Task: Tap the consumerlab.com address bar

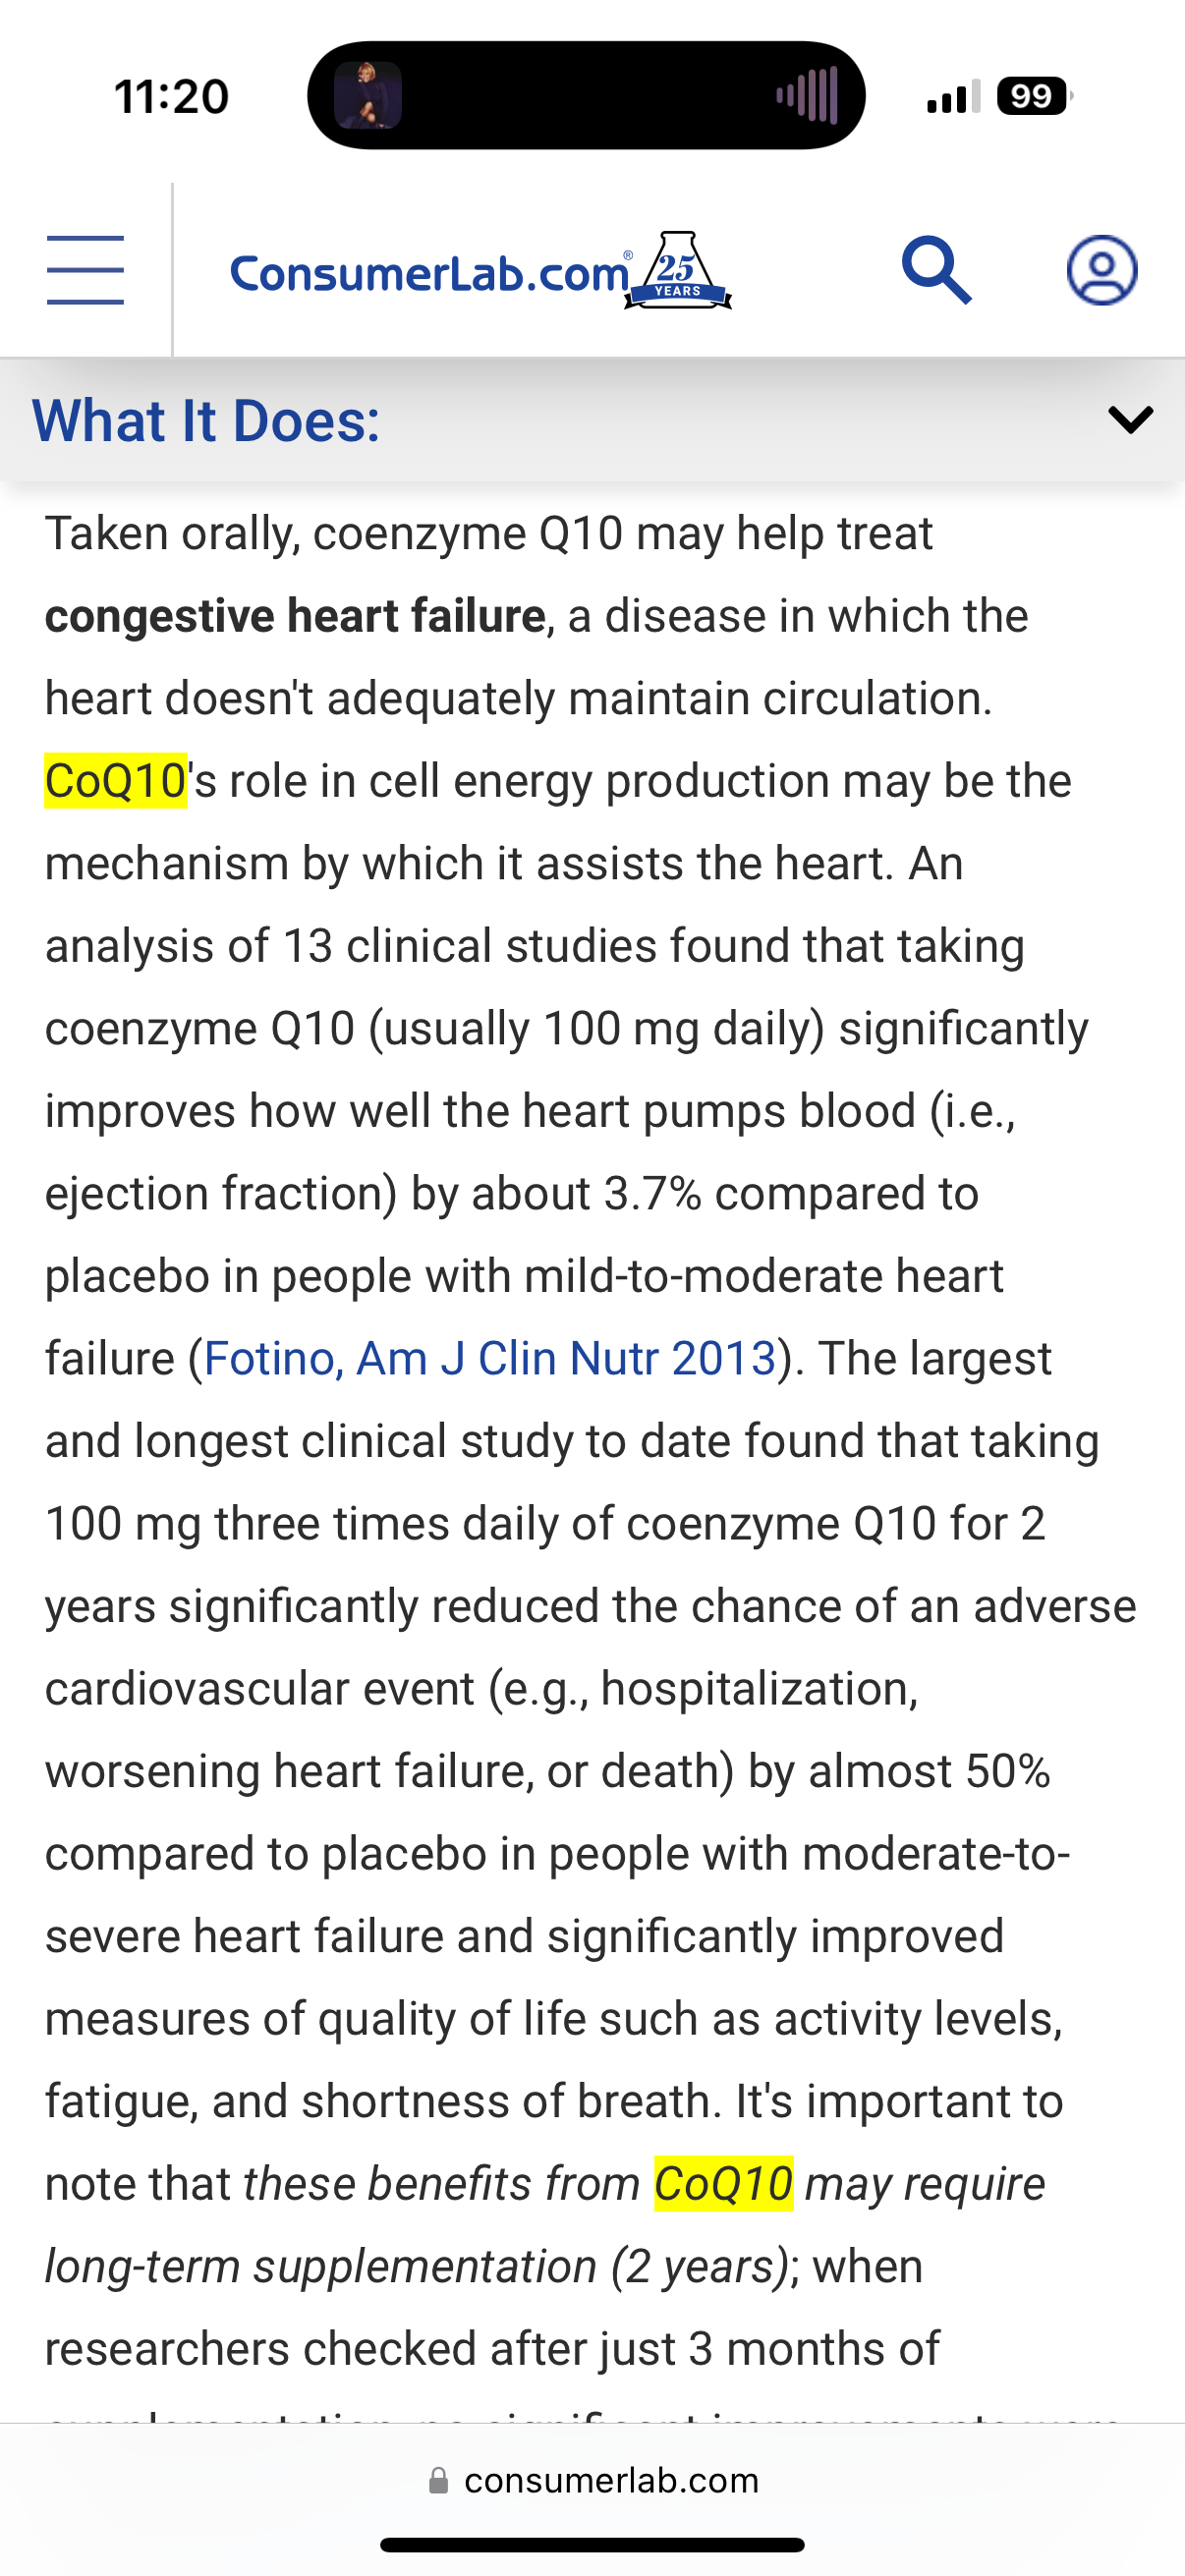Action: click(x=593, y=2481)
